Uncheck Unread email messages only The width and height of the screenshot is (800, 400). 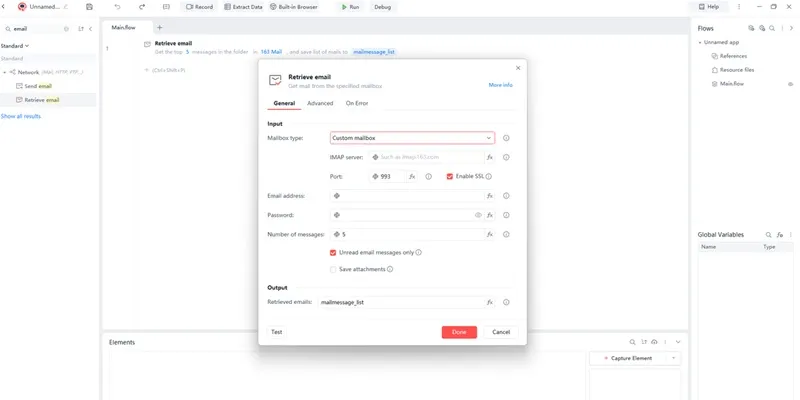pos(333,253)
